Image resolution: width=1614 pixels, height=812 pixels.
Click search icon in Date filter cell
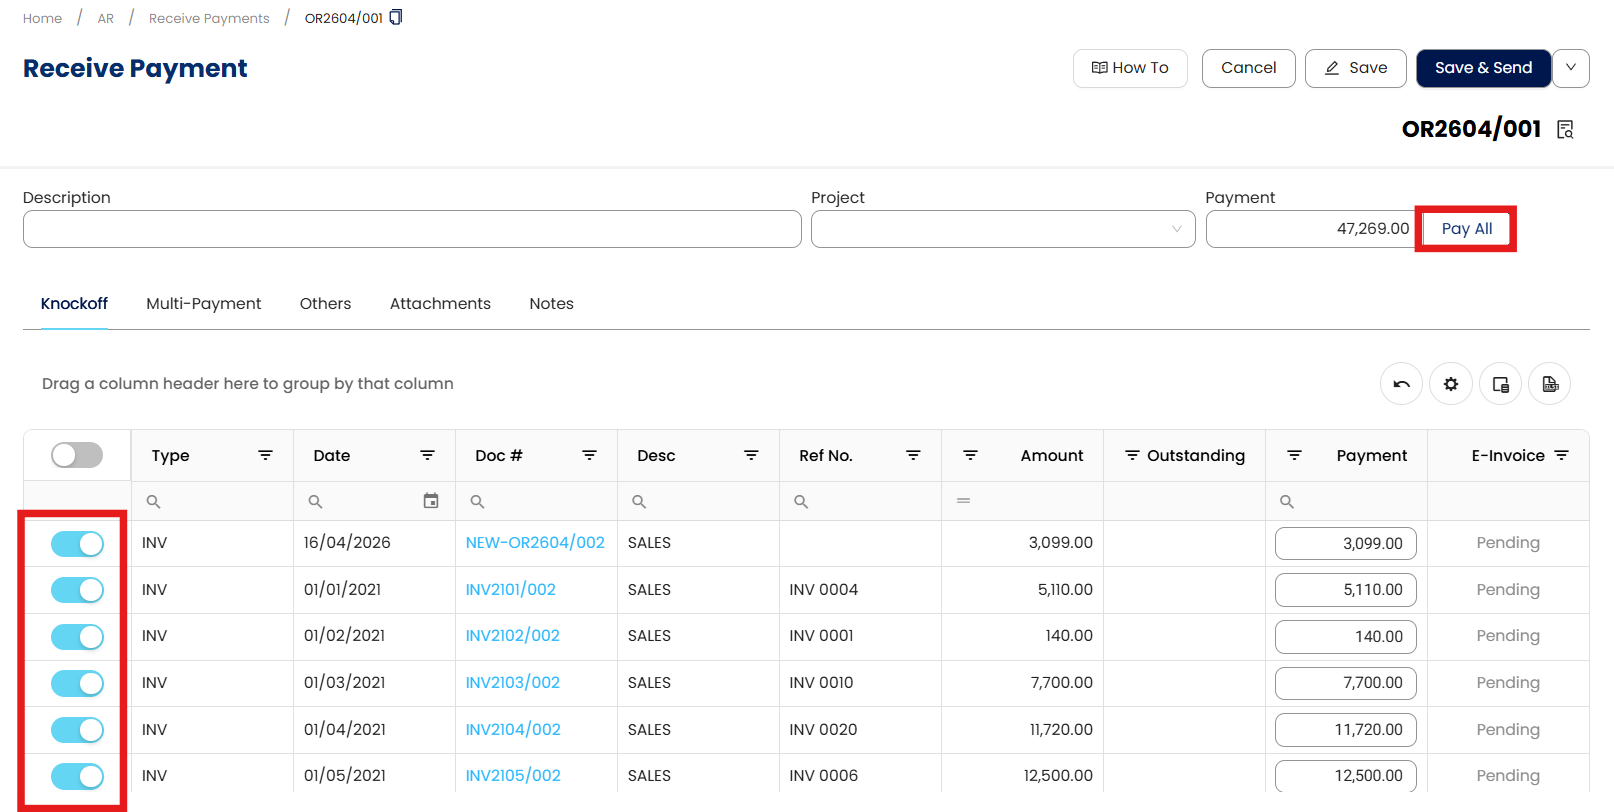tap(316, 502)
